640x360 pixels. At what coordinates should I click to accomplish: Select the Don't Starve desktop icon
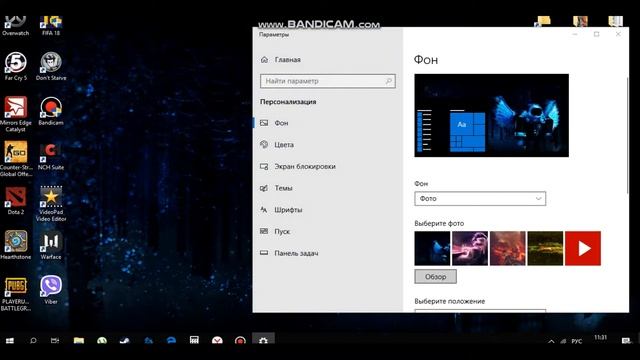pos(51,66)
